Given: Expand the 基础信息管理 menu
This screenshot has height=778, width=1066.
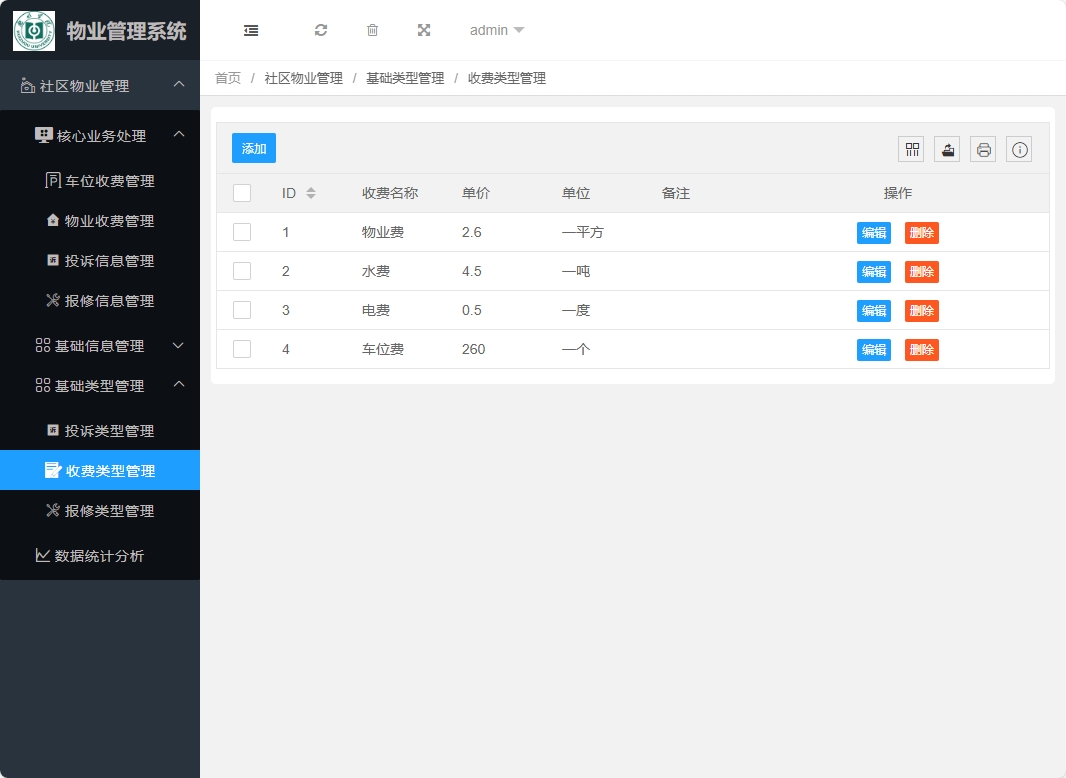Looking at the screenshot, I should [x=103, y=345].
